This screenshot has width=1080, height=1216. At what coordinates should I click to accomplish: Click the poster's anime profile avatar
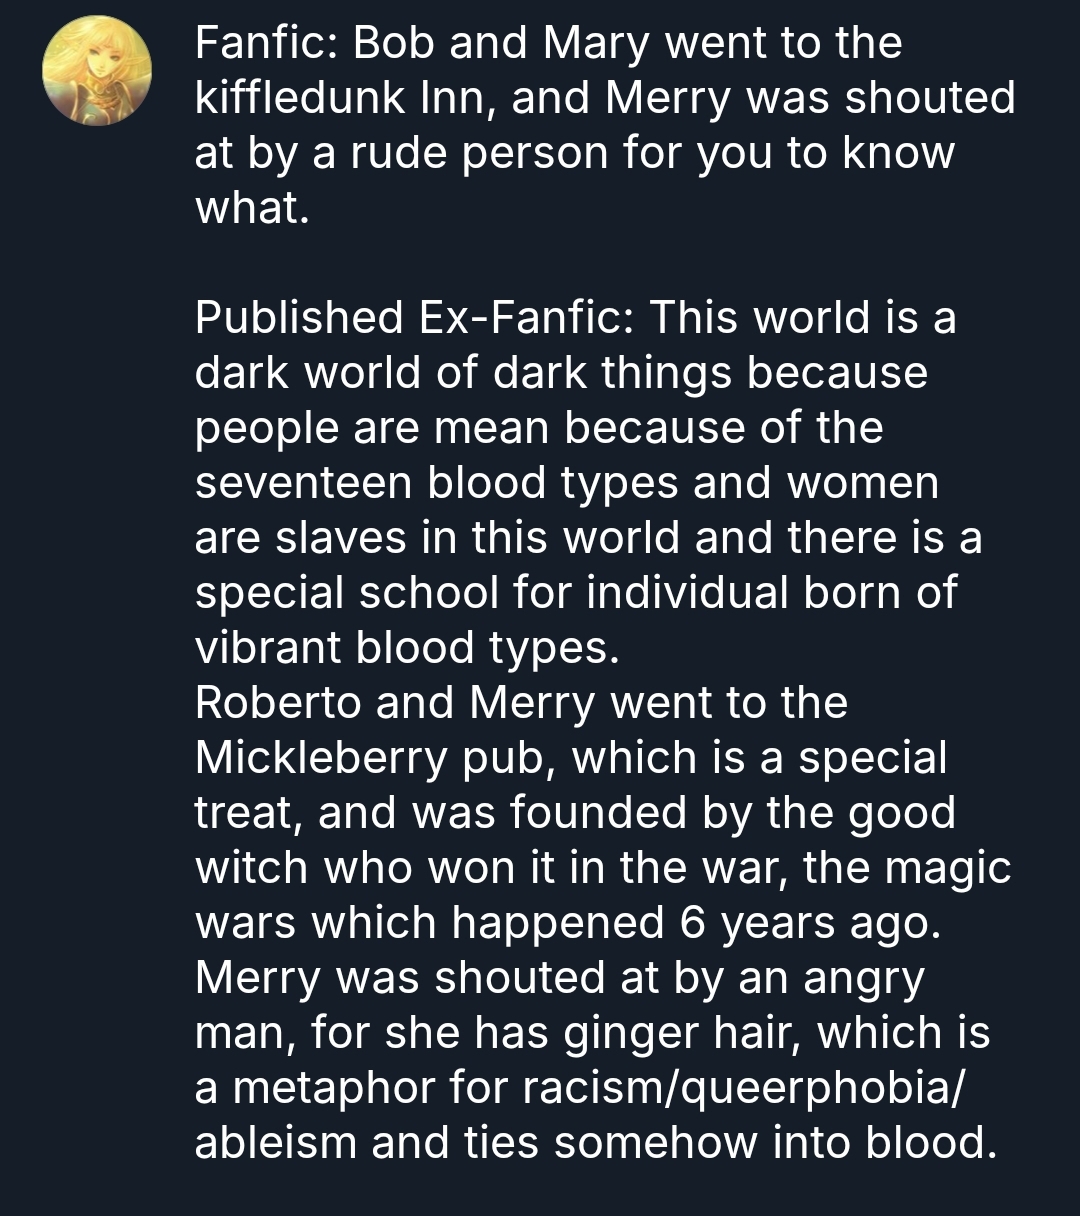point(97,71)
